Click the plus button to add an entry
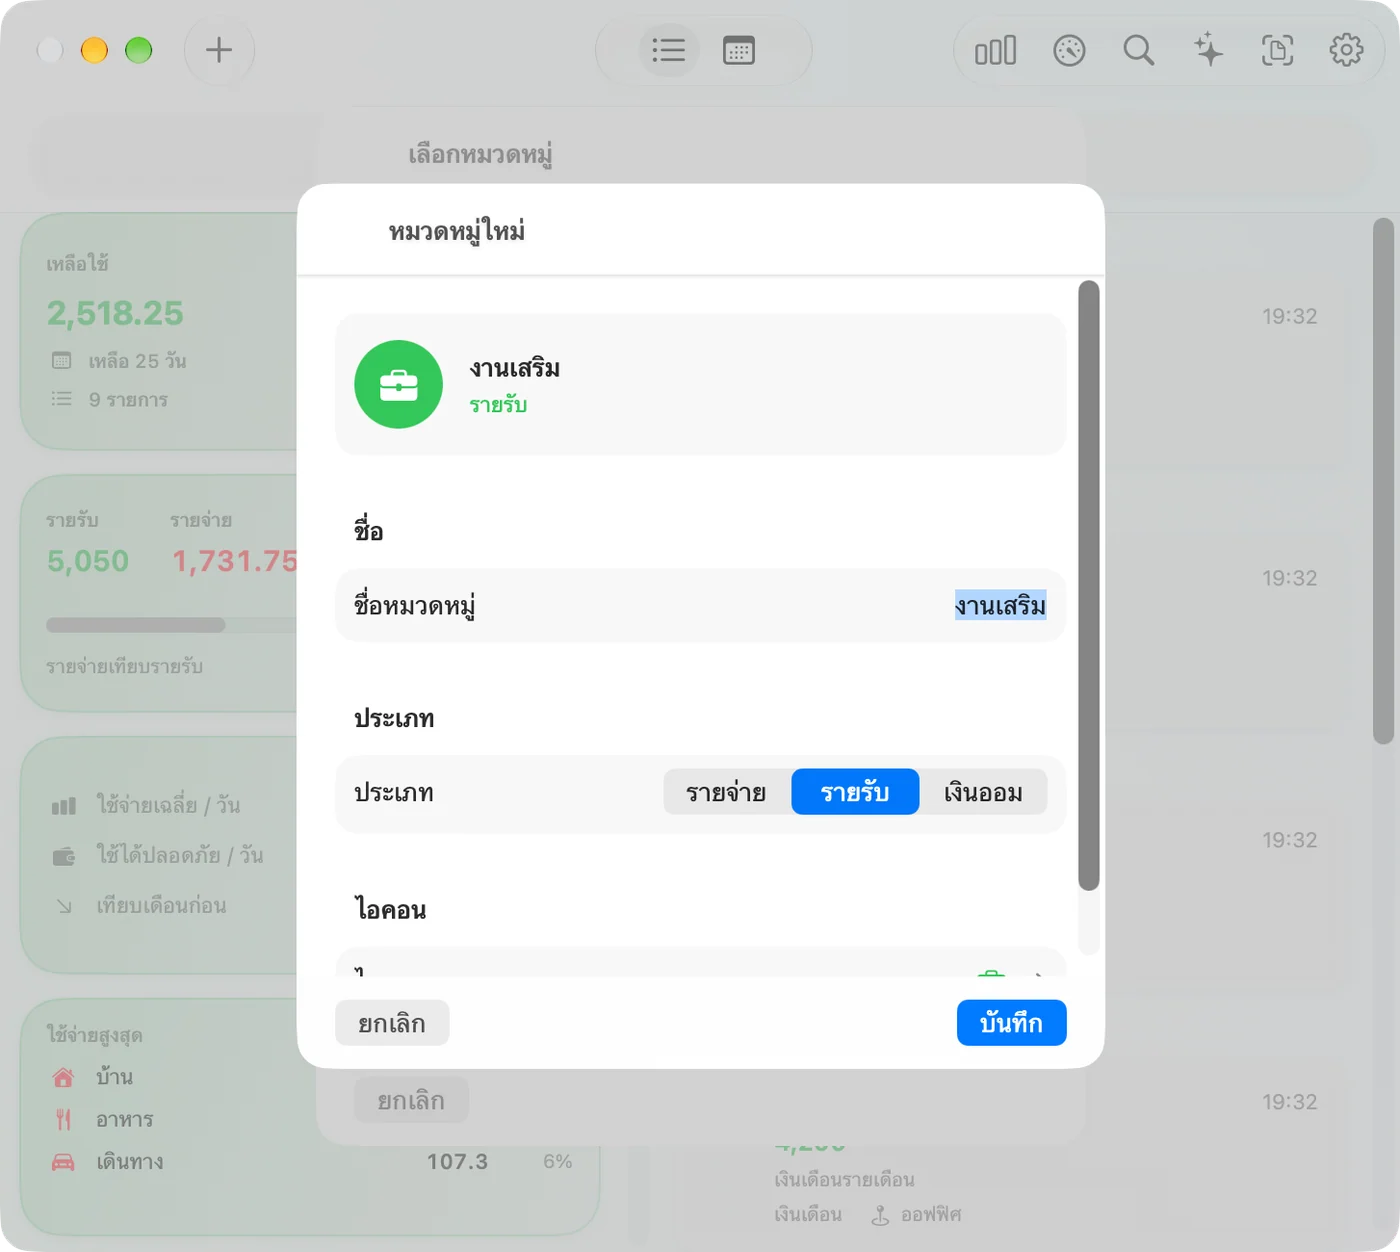Screen dimensions: 1400x1252 219,50
